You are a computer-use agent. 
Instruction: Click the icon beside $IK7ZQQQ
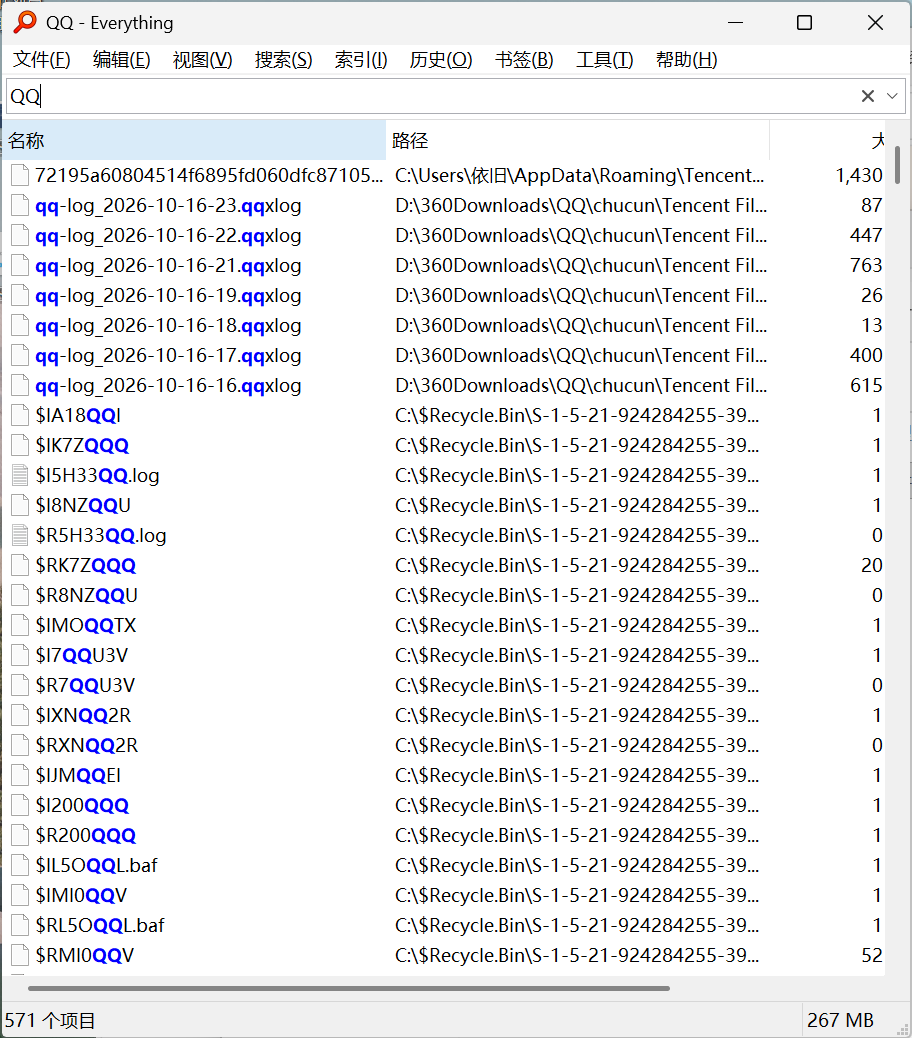[x=21, y=446]
